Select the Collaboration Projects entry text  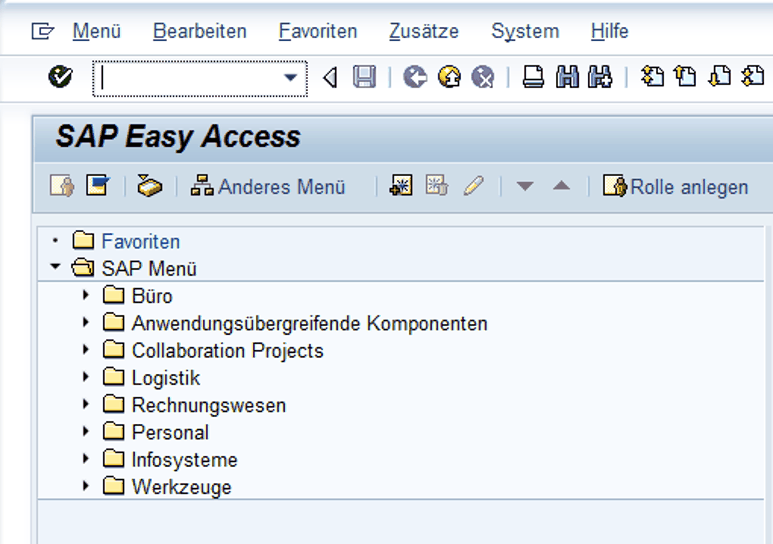228,351
